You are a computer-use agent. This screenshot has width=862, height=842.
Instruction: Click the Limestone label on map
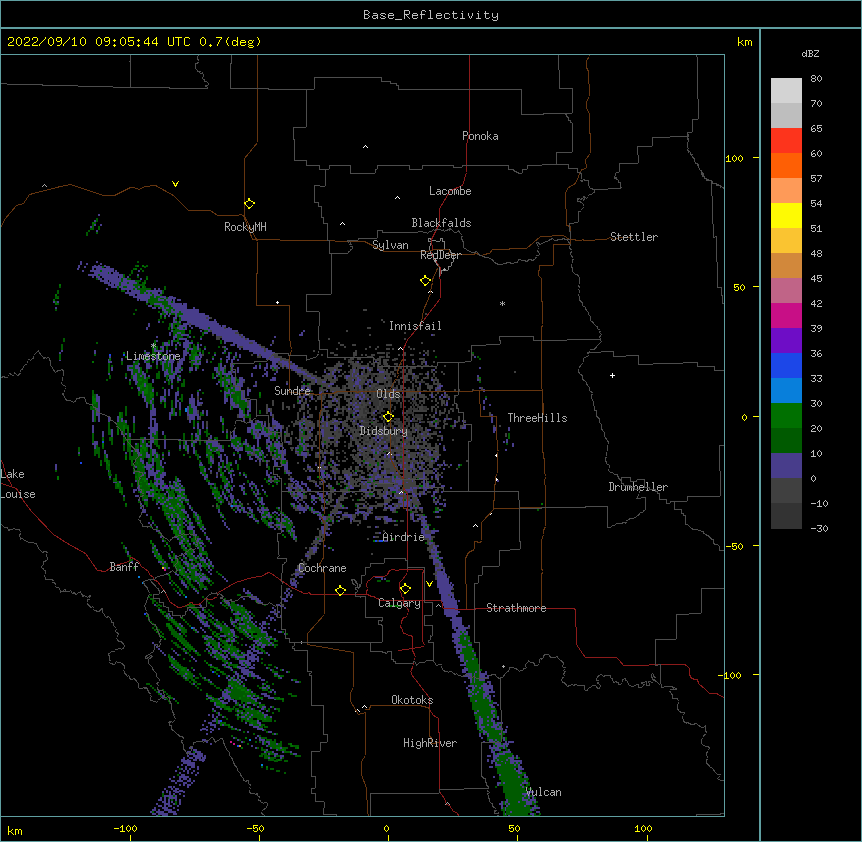(x=153, y=356)
